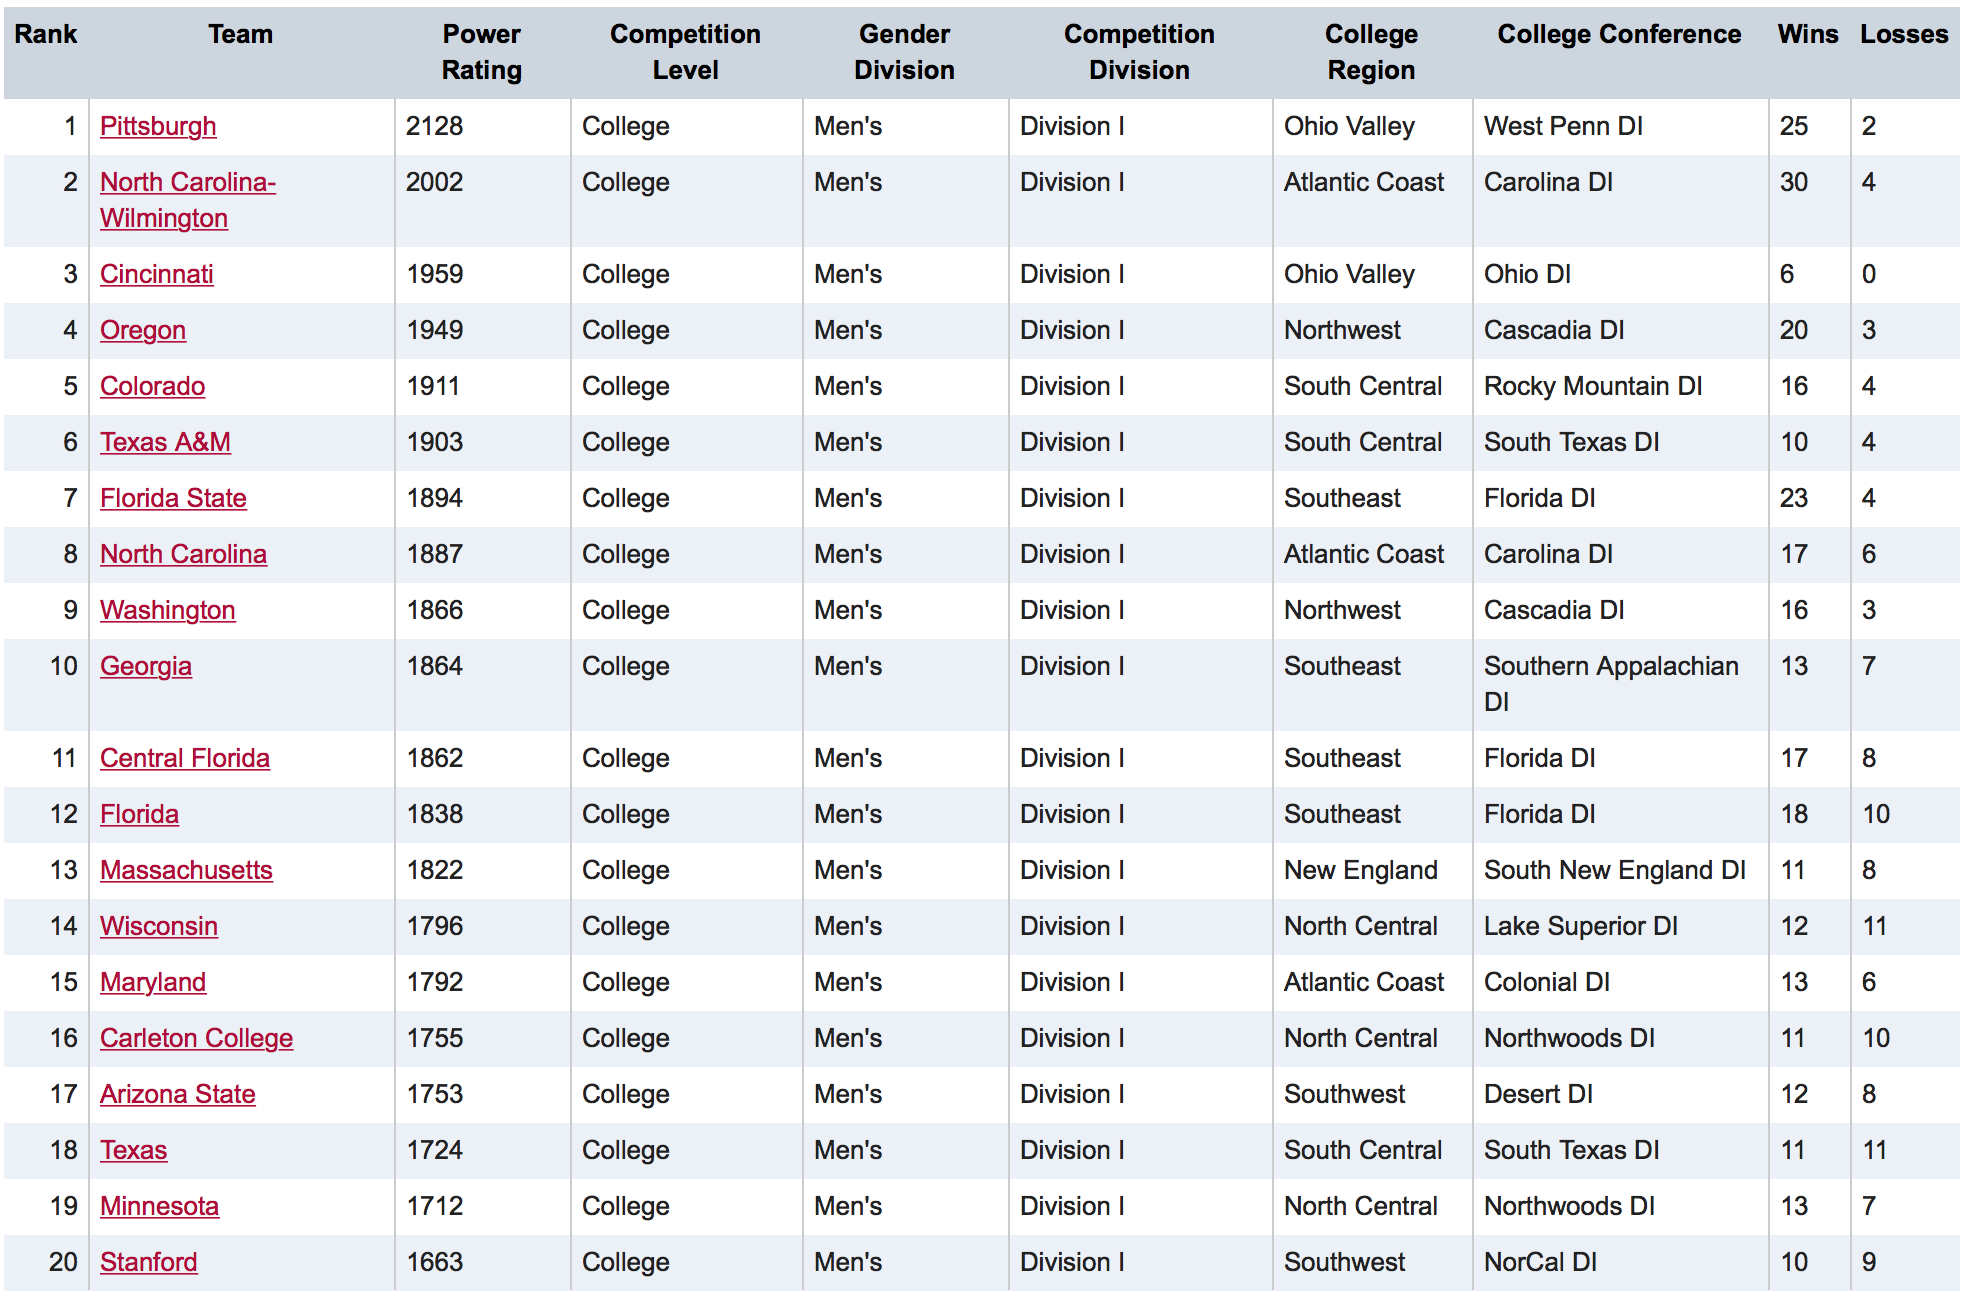Viewport: 1964px width, 1294px height.
Task: Follow the Cincinnati team link
Action: (157, 274)
